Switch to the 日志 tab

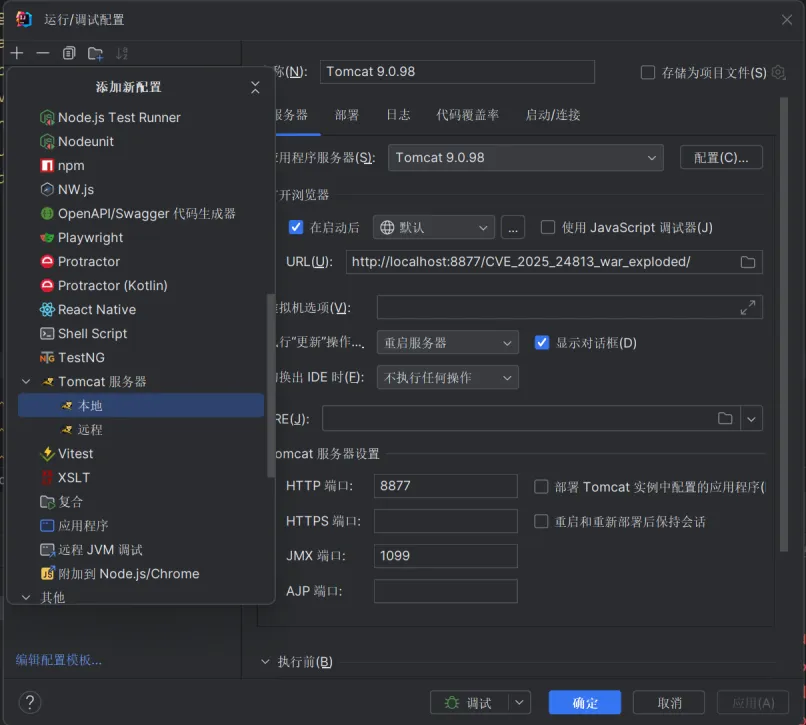point(398,115)
